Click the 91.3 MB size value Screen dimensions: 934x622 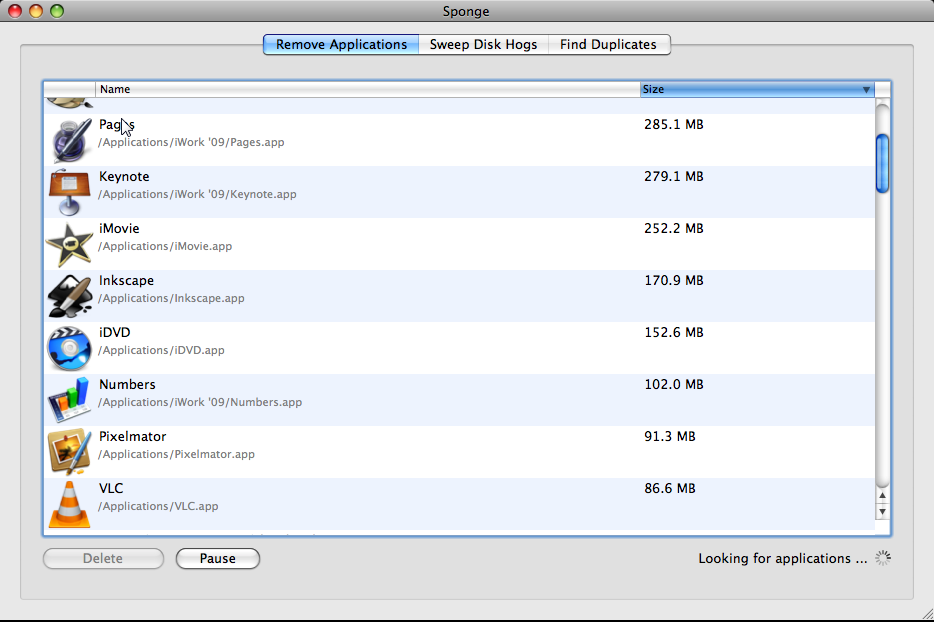pyautogui.click(x=670, y=436)
